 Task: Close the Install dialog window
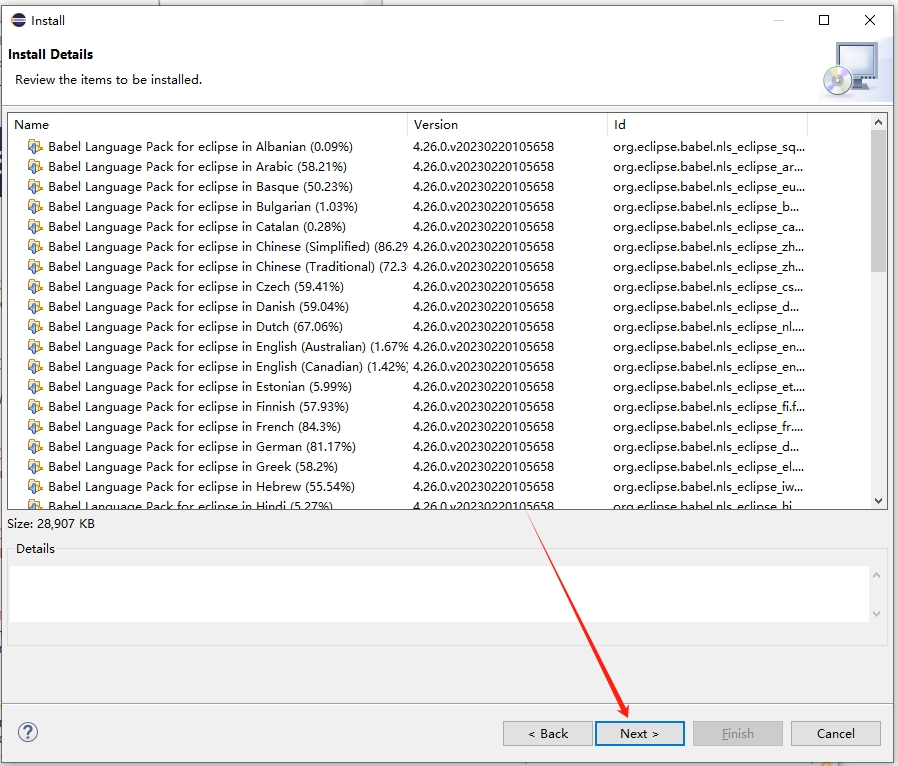[870, 21]
